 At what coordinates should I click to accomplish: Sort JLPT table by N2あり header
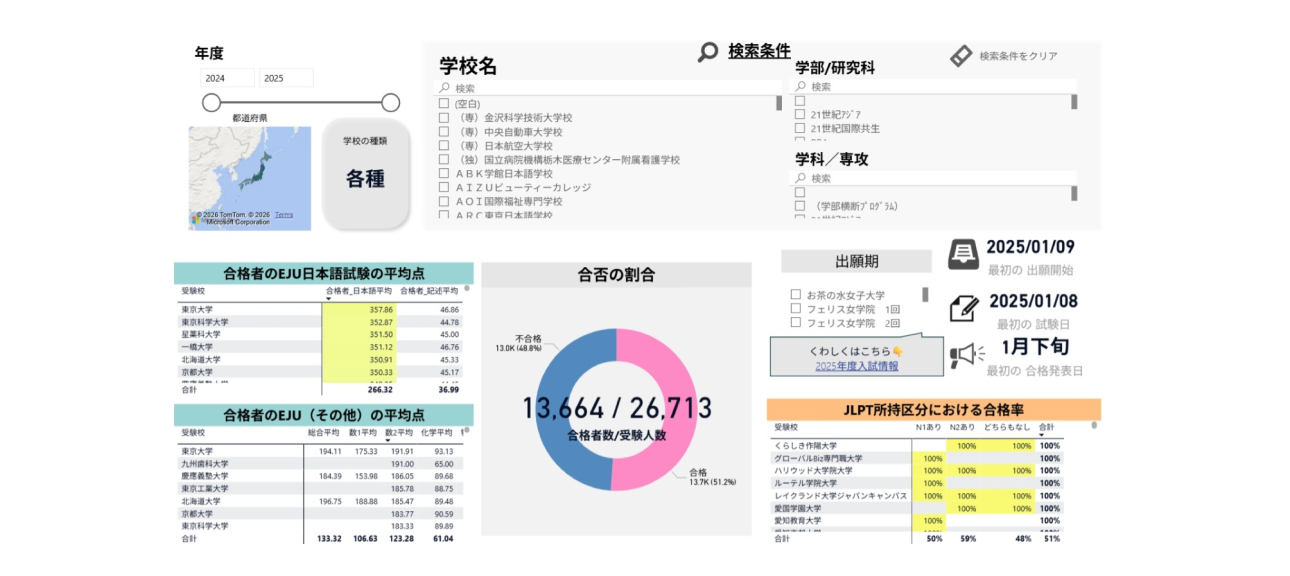pos(962,427)
